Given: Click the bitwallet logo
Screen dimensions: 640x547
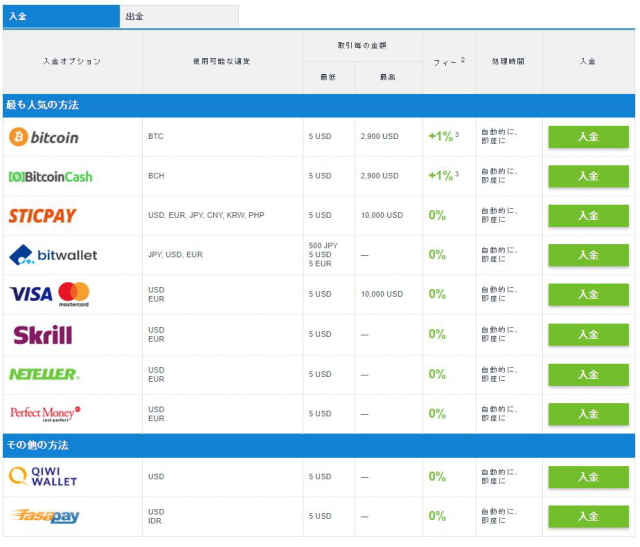Looking at the screenshot, I should (53, 255).
